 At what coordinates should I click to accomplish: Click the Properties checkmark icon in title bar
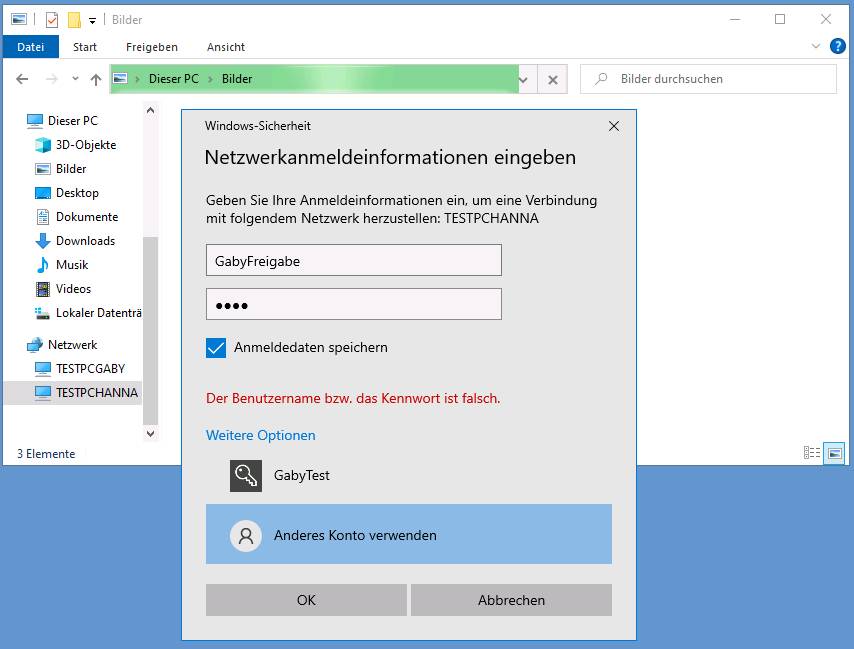point(52,20)
